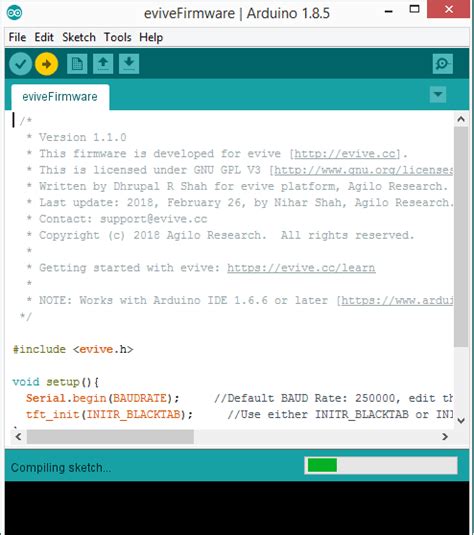The height and width of the screenshot is (535, 474).
Task: Open the File menu
Action: click(x=17, y=37)
